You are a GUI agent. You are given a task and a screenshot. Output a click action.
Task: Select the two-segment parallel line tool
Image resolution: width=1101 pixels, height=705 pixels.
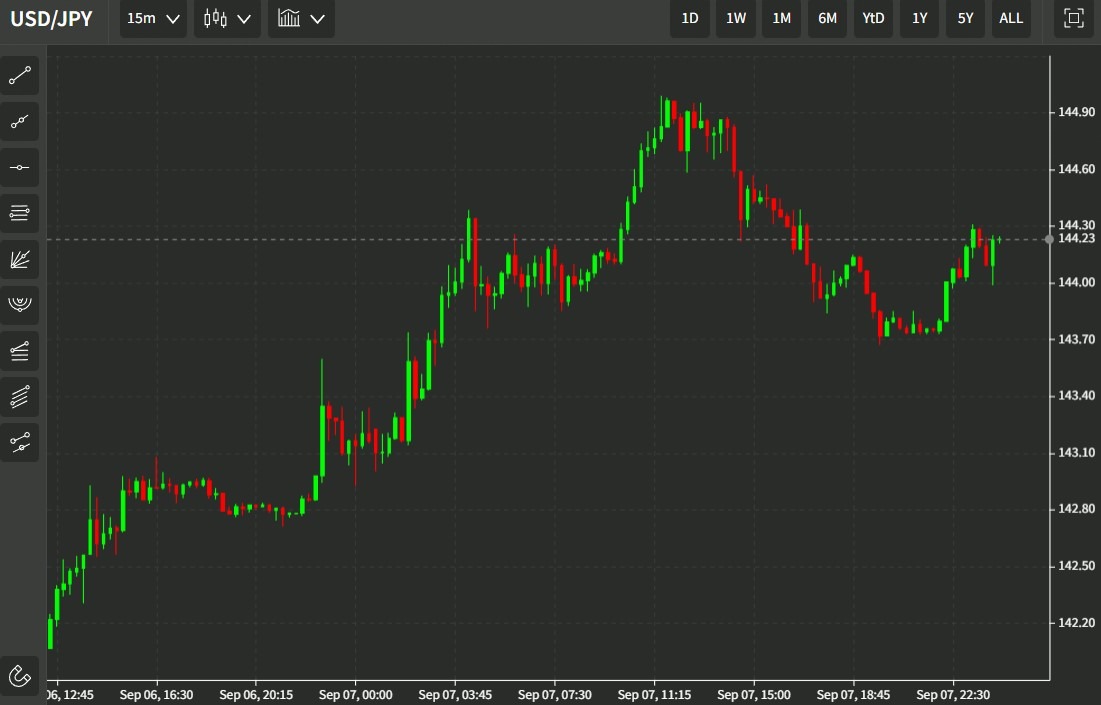coord(20,442)
